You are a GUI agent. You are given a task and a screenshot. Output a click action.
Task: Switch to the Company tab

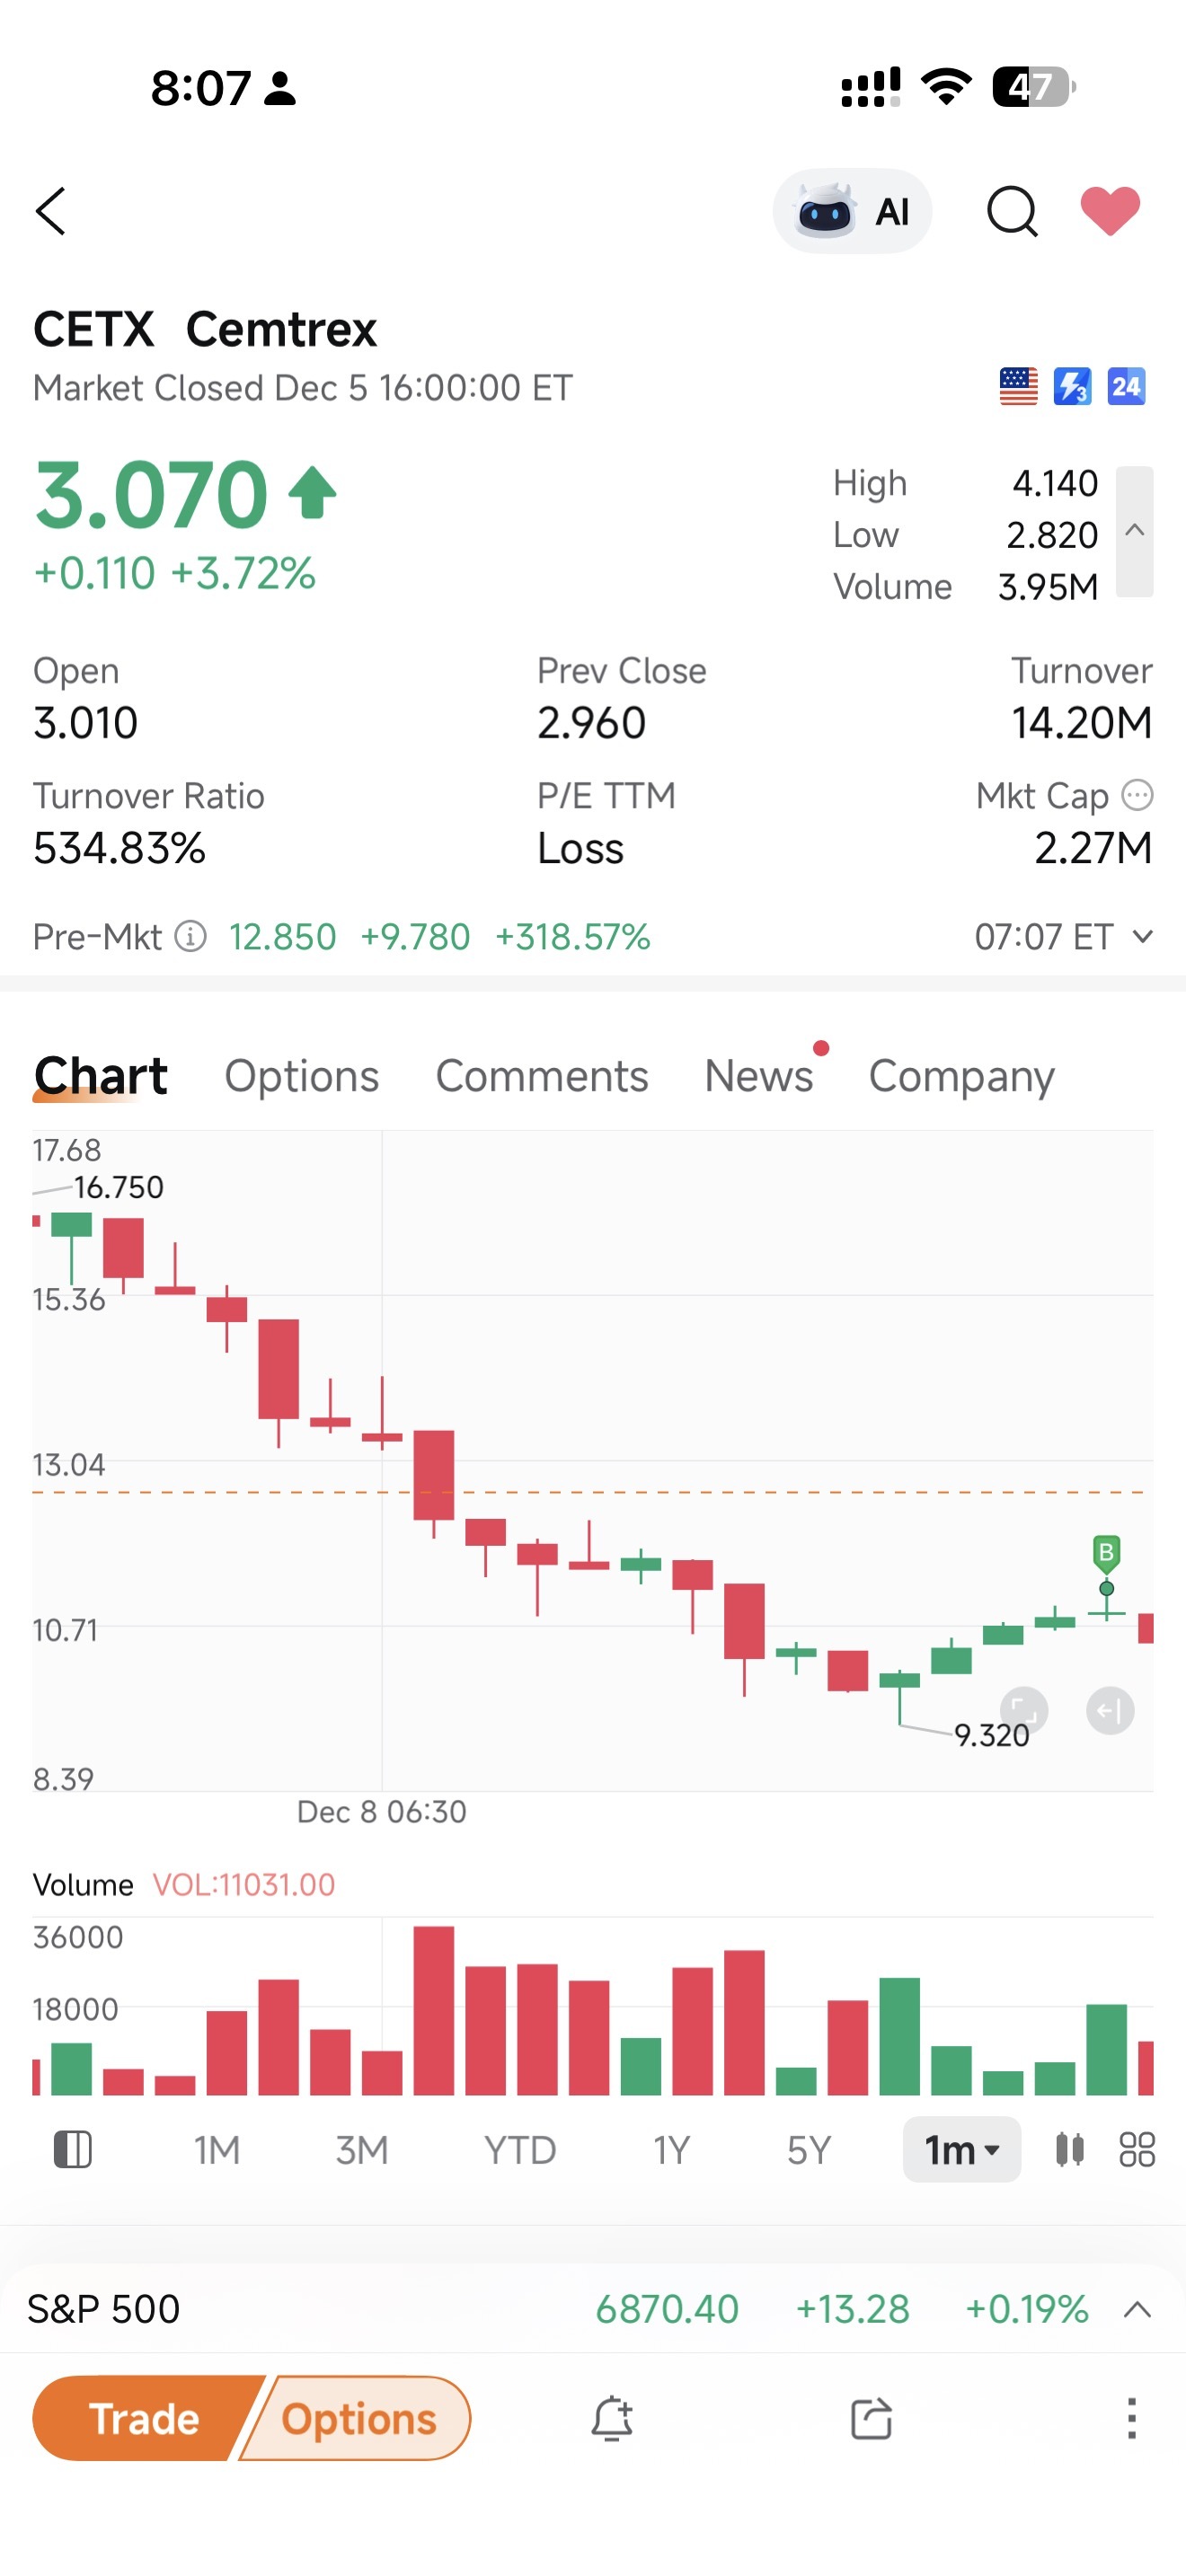tap(961, 1076)
